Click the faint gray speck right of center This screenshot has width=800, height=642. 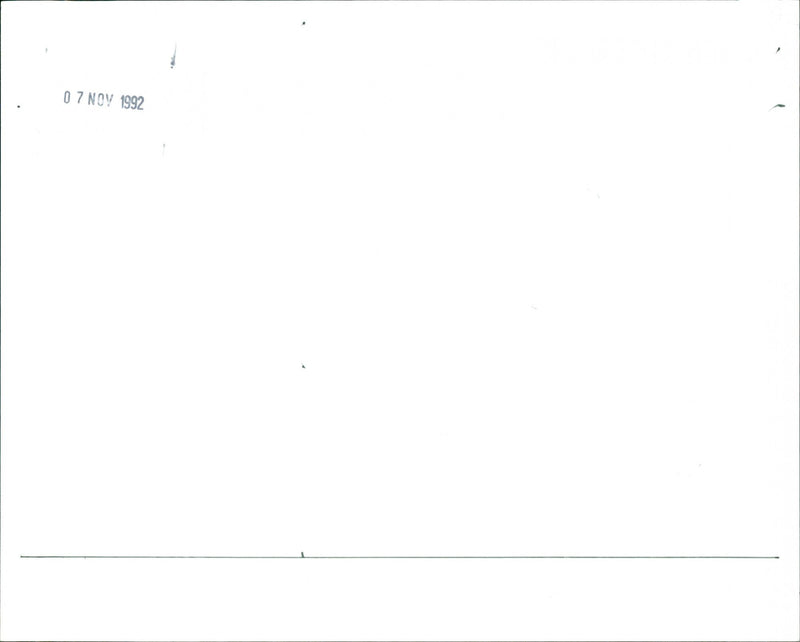click(x=534, y=308)
